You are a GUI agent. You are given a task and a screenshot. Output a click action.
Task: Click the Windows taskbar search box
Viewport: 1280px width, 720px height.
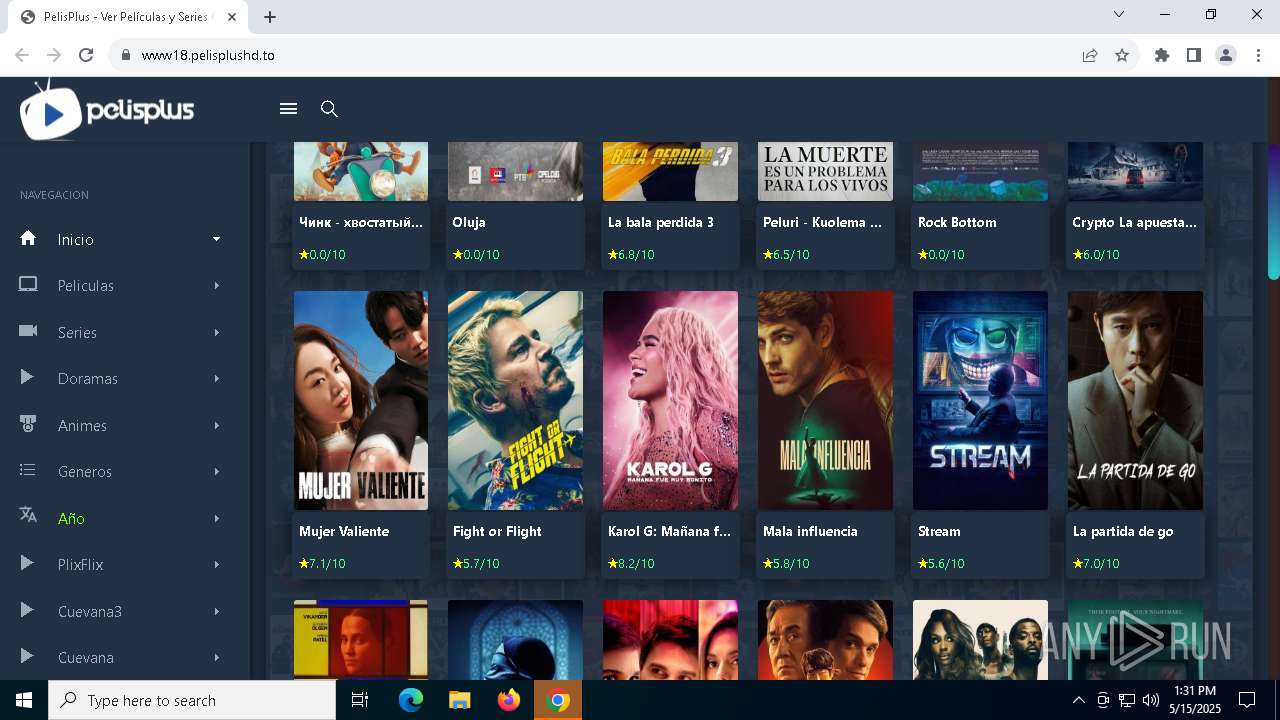click(x=192, y=700)
